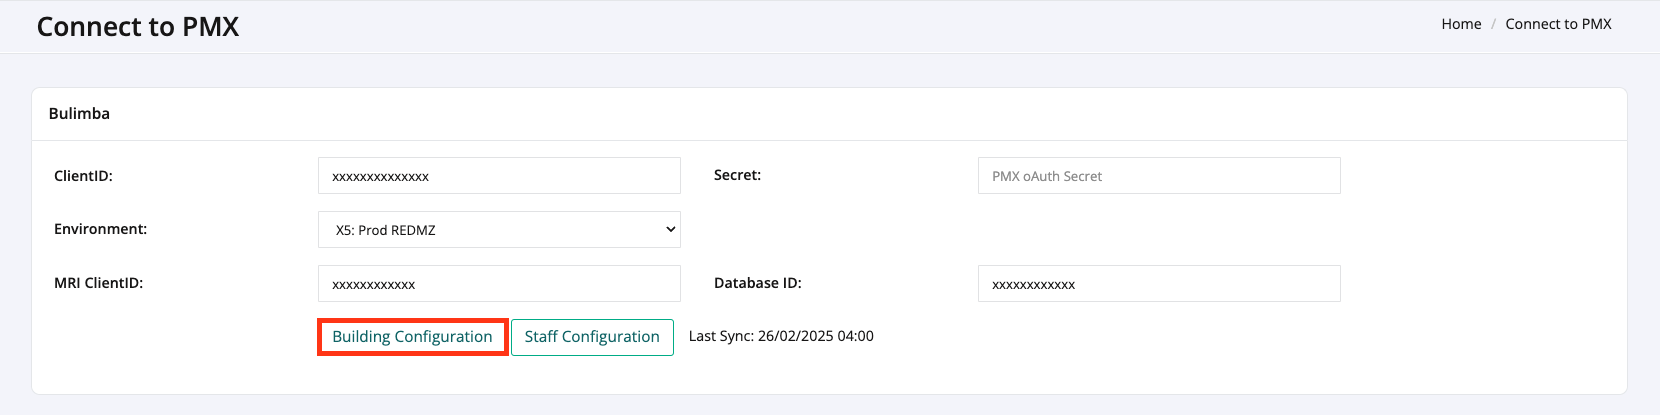Click the Secret: field label
This screenshot has height=415, width=1660.
tap(737, 175)
